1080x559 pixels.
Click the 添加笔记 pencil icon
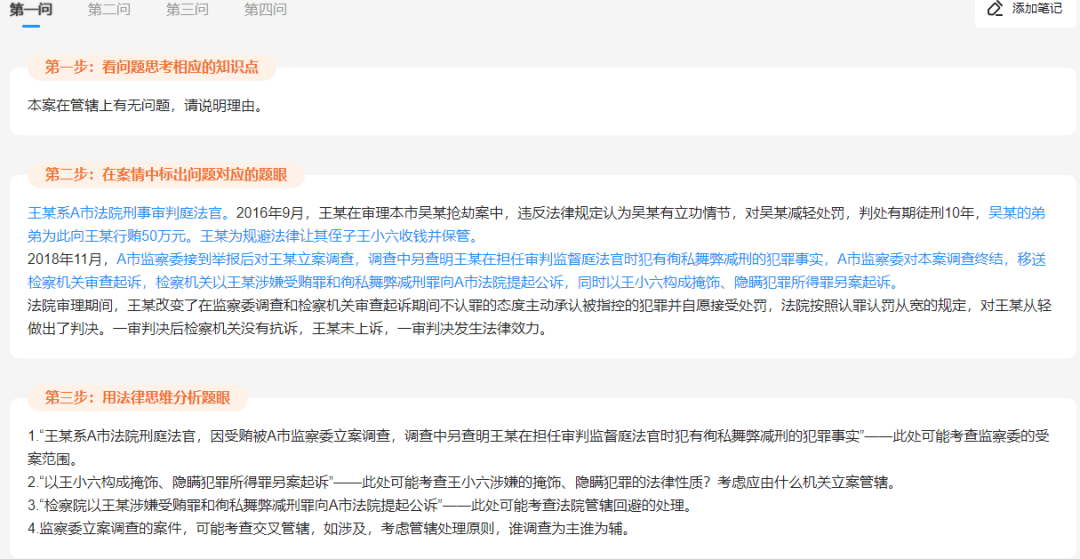[x=995, y=8]
